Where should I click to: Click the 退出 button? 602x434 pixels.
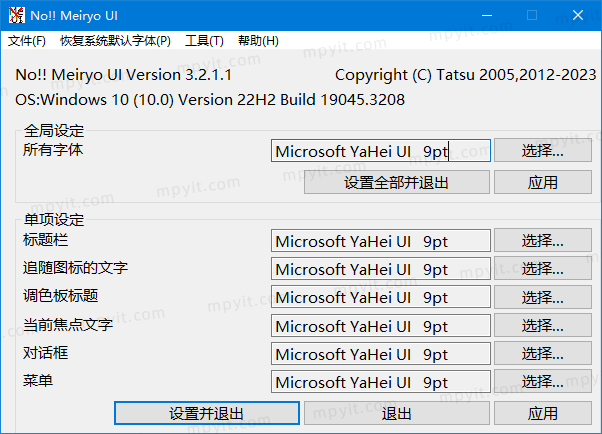[x=397, y=413]
